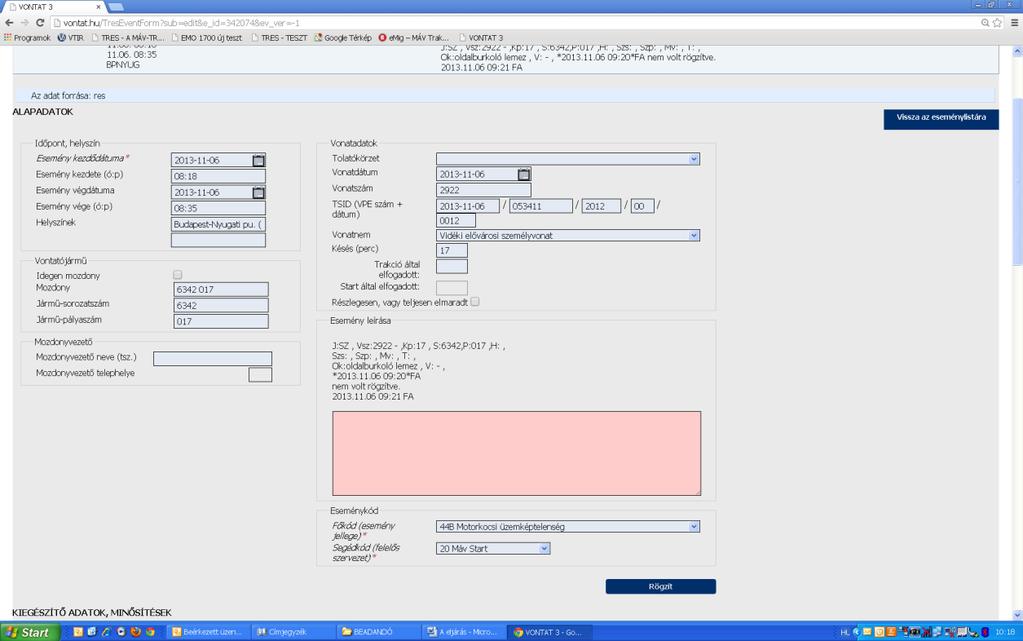Open a new browser tab

[x=116, y=7]
